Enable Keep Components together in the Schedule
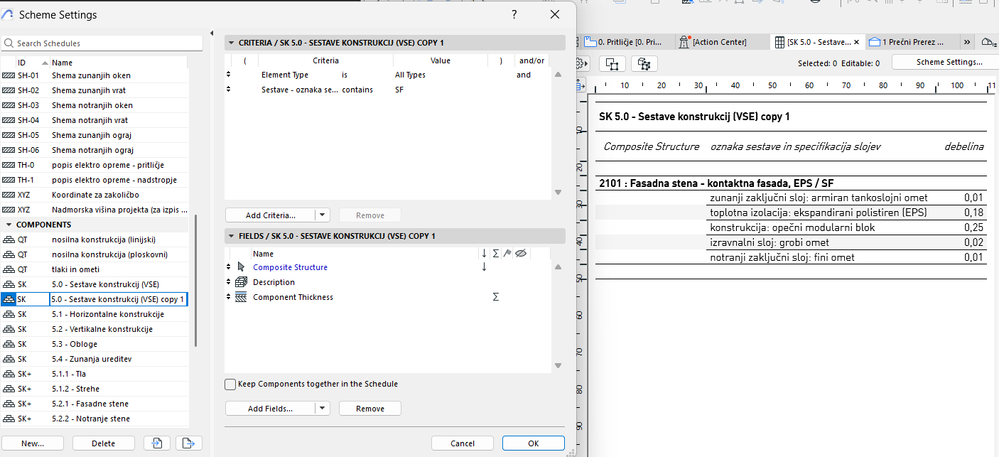The image size is (999, 457). 230,384
